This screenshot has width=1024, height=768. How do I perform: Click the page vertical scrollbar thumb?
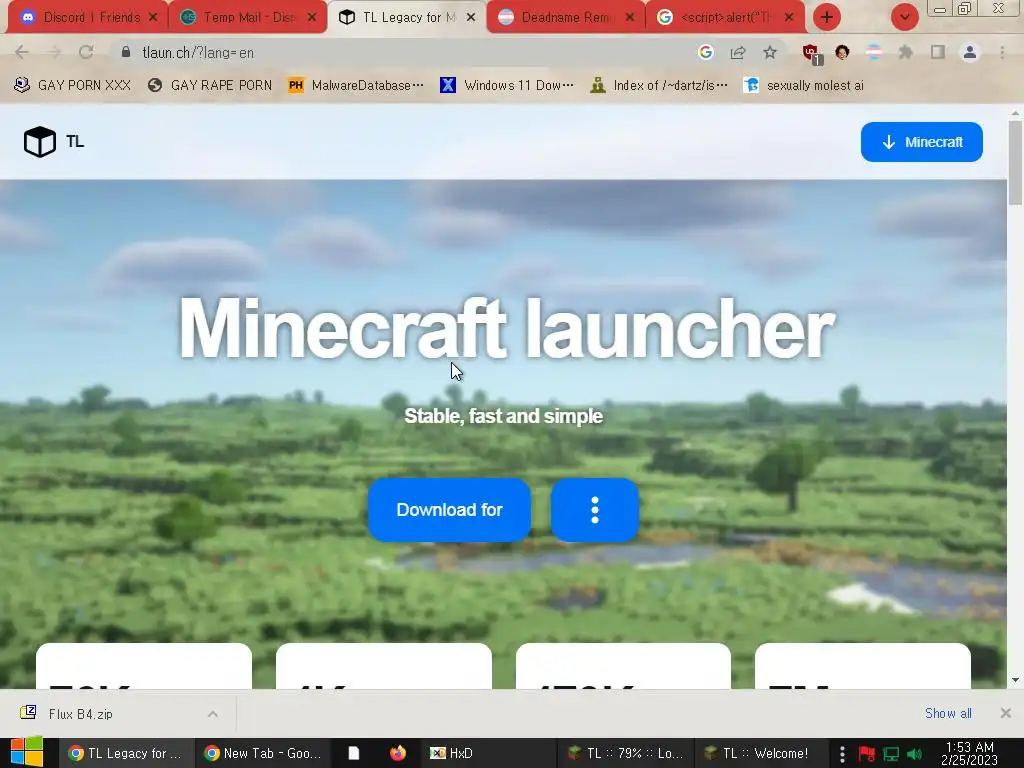(x=1015, y=163)
